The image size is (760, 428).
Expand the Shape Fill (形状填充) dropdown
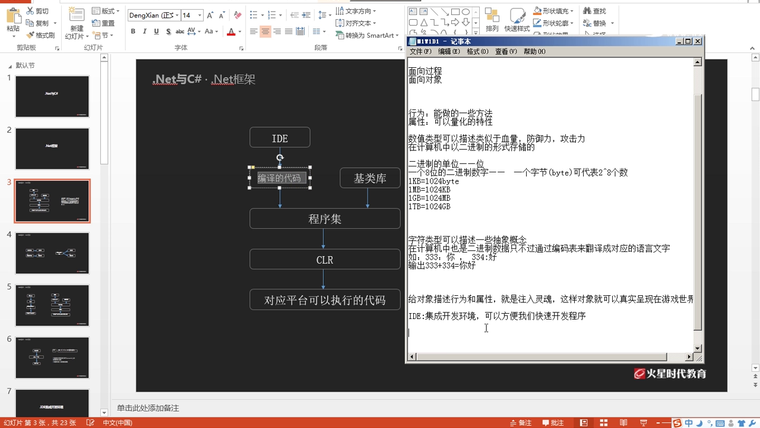(x=574, y=11)
